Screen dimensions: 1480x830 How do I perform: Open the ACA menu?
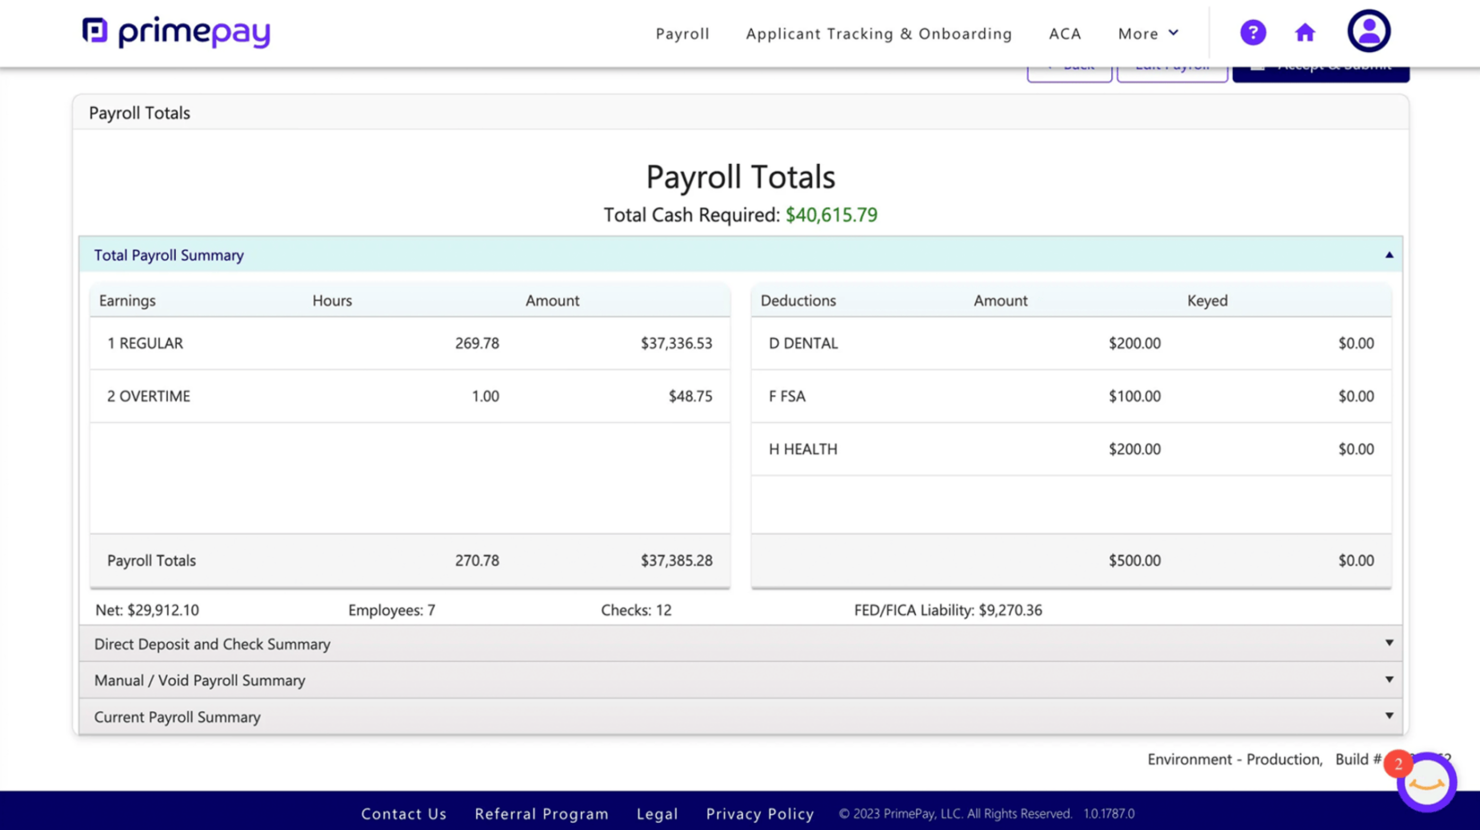[1065, 34]
